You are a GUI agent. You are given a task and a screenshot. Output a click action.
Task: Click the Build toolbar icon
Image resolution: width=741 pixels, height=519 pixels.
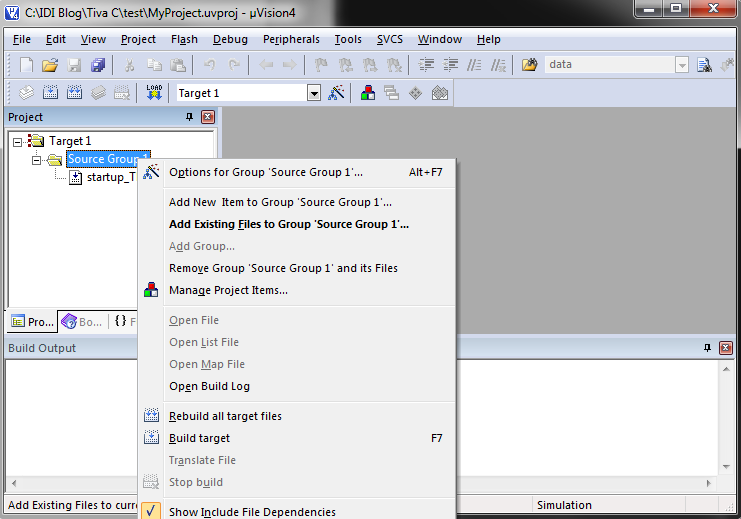pos(51,92)
